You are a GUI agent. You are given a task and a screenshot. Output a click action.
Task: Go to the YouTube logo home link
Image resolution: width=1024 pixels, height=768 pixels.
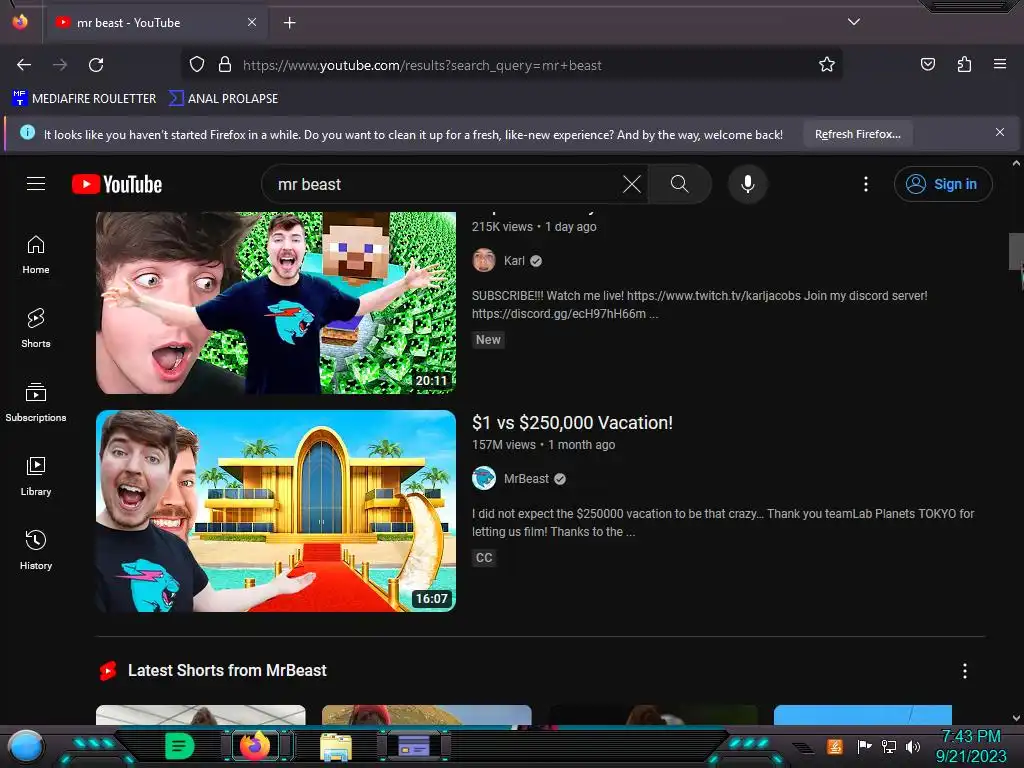coord(117,184)
